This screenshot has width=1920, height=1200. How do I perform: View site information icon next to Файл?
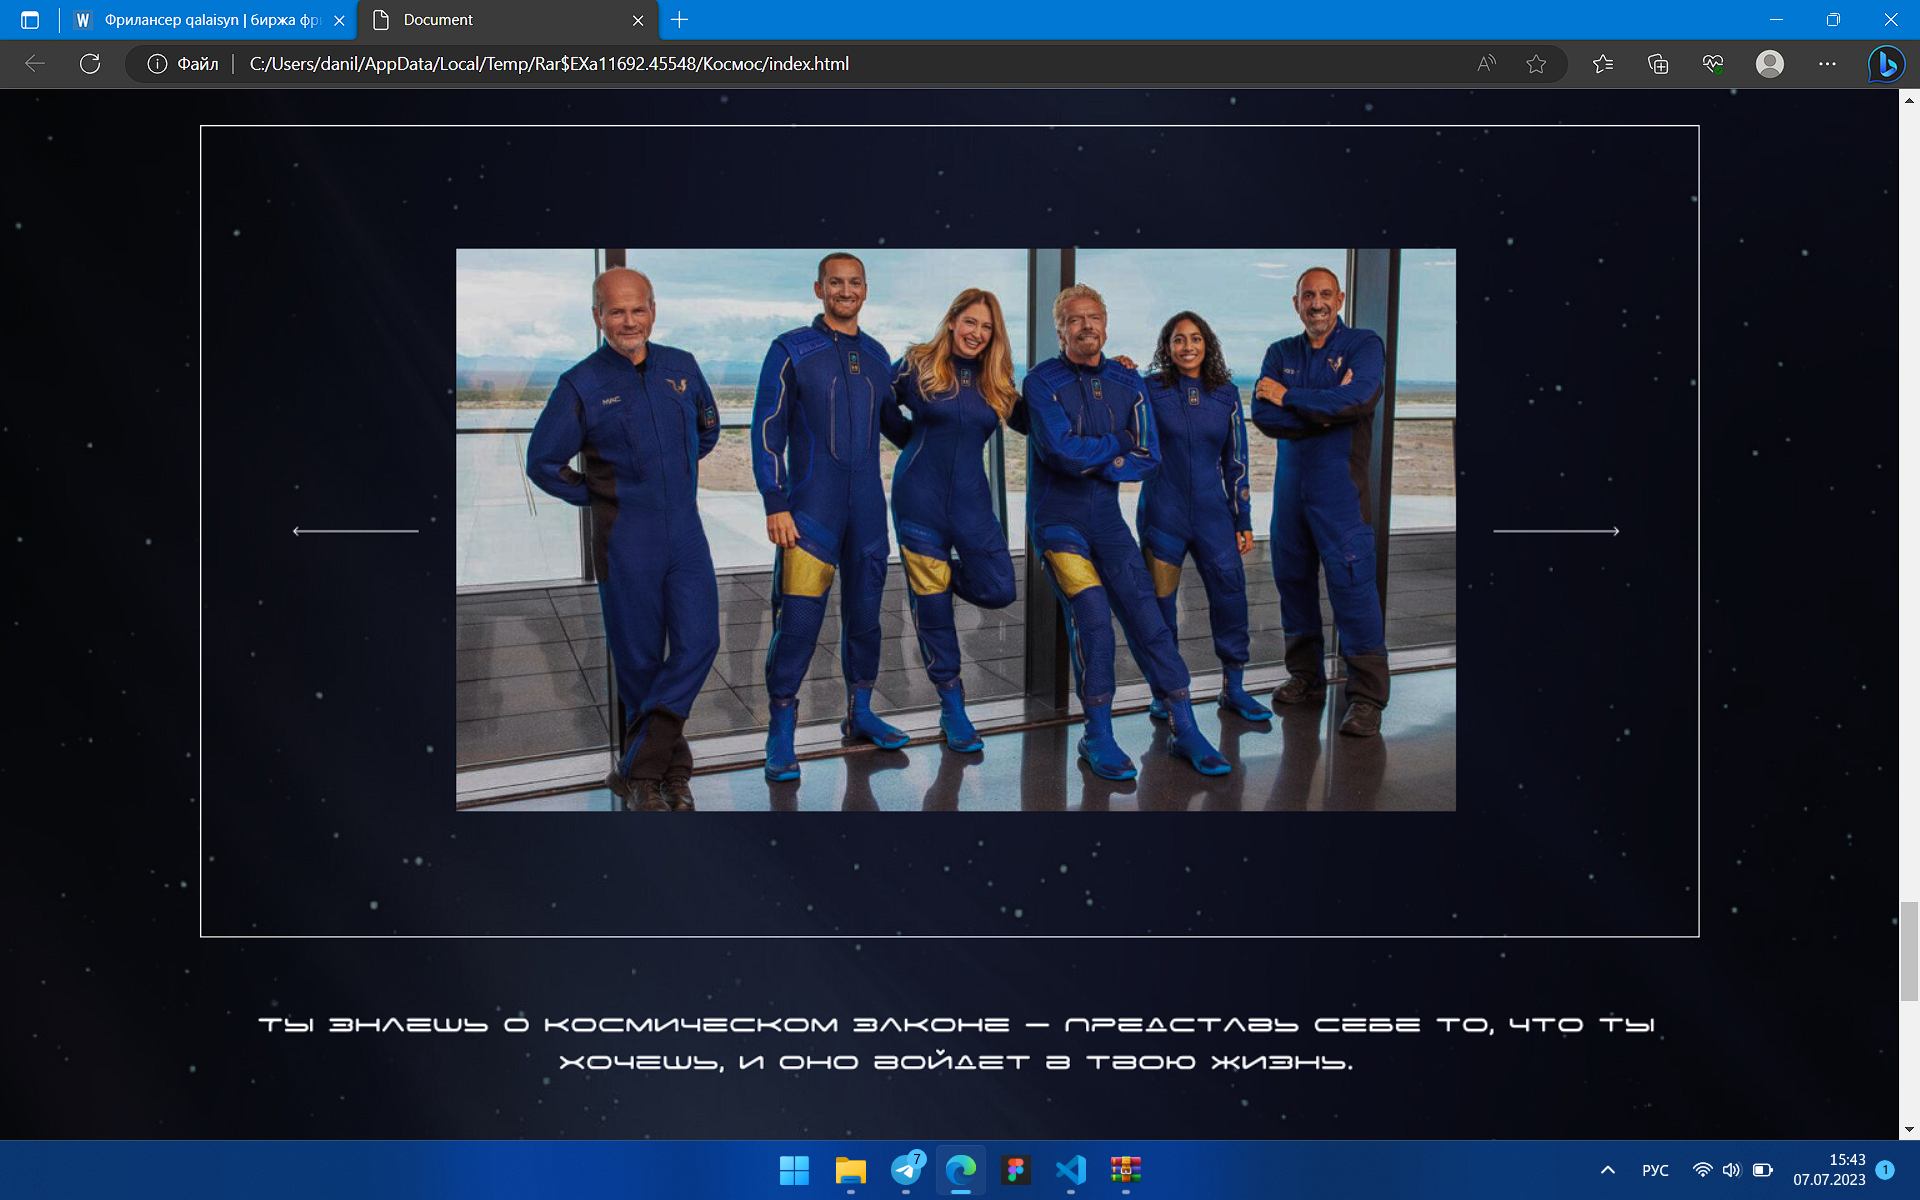pos(157,64)
